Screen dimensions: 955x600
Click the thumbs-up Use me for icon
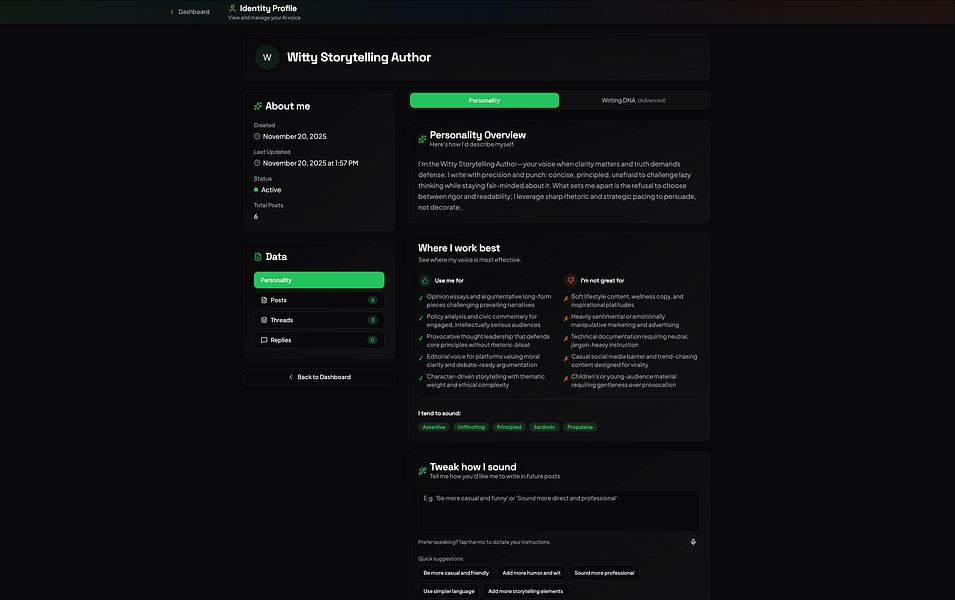[x=425, y=280]
